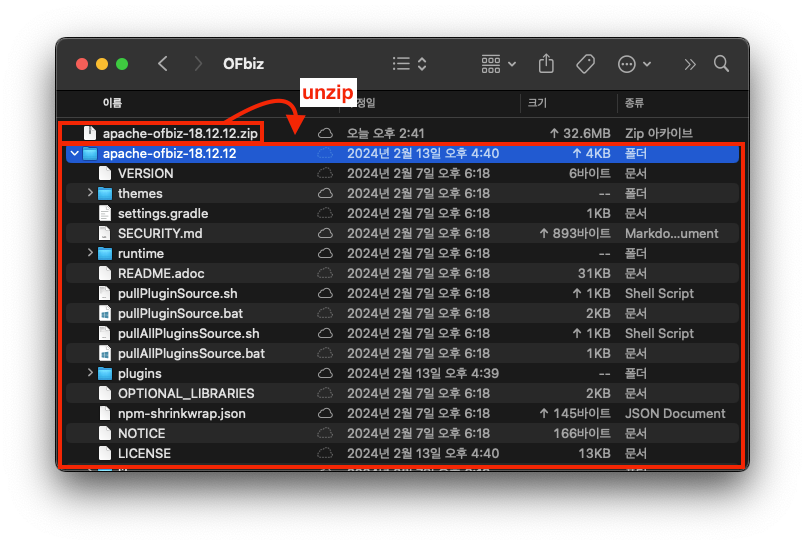
Task: Click the runtime folder icon
Action: (x=105, y=254)
